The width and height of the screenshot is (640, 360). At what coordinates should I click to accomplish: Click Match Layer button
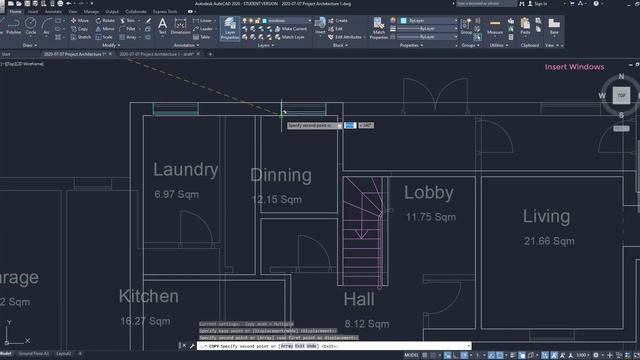point(290,37)
